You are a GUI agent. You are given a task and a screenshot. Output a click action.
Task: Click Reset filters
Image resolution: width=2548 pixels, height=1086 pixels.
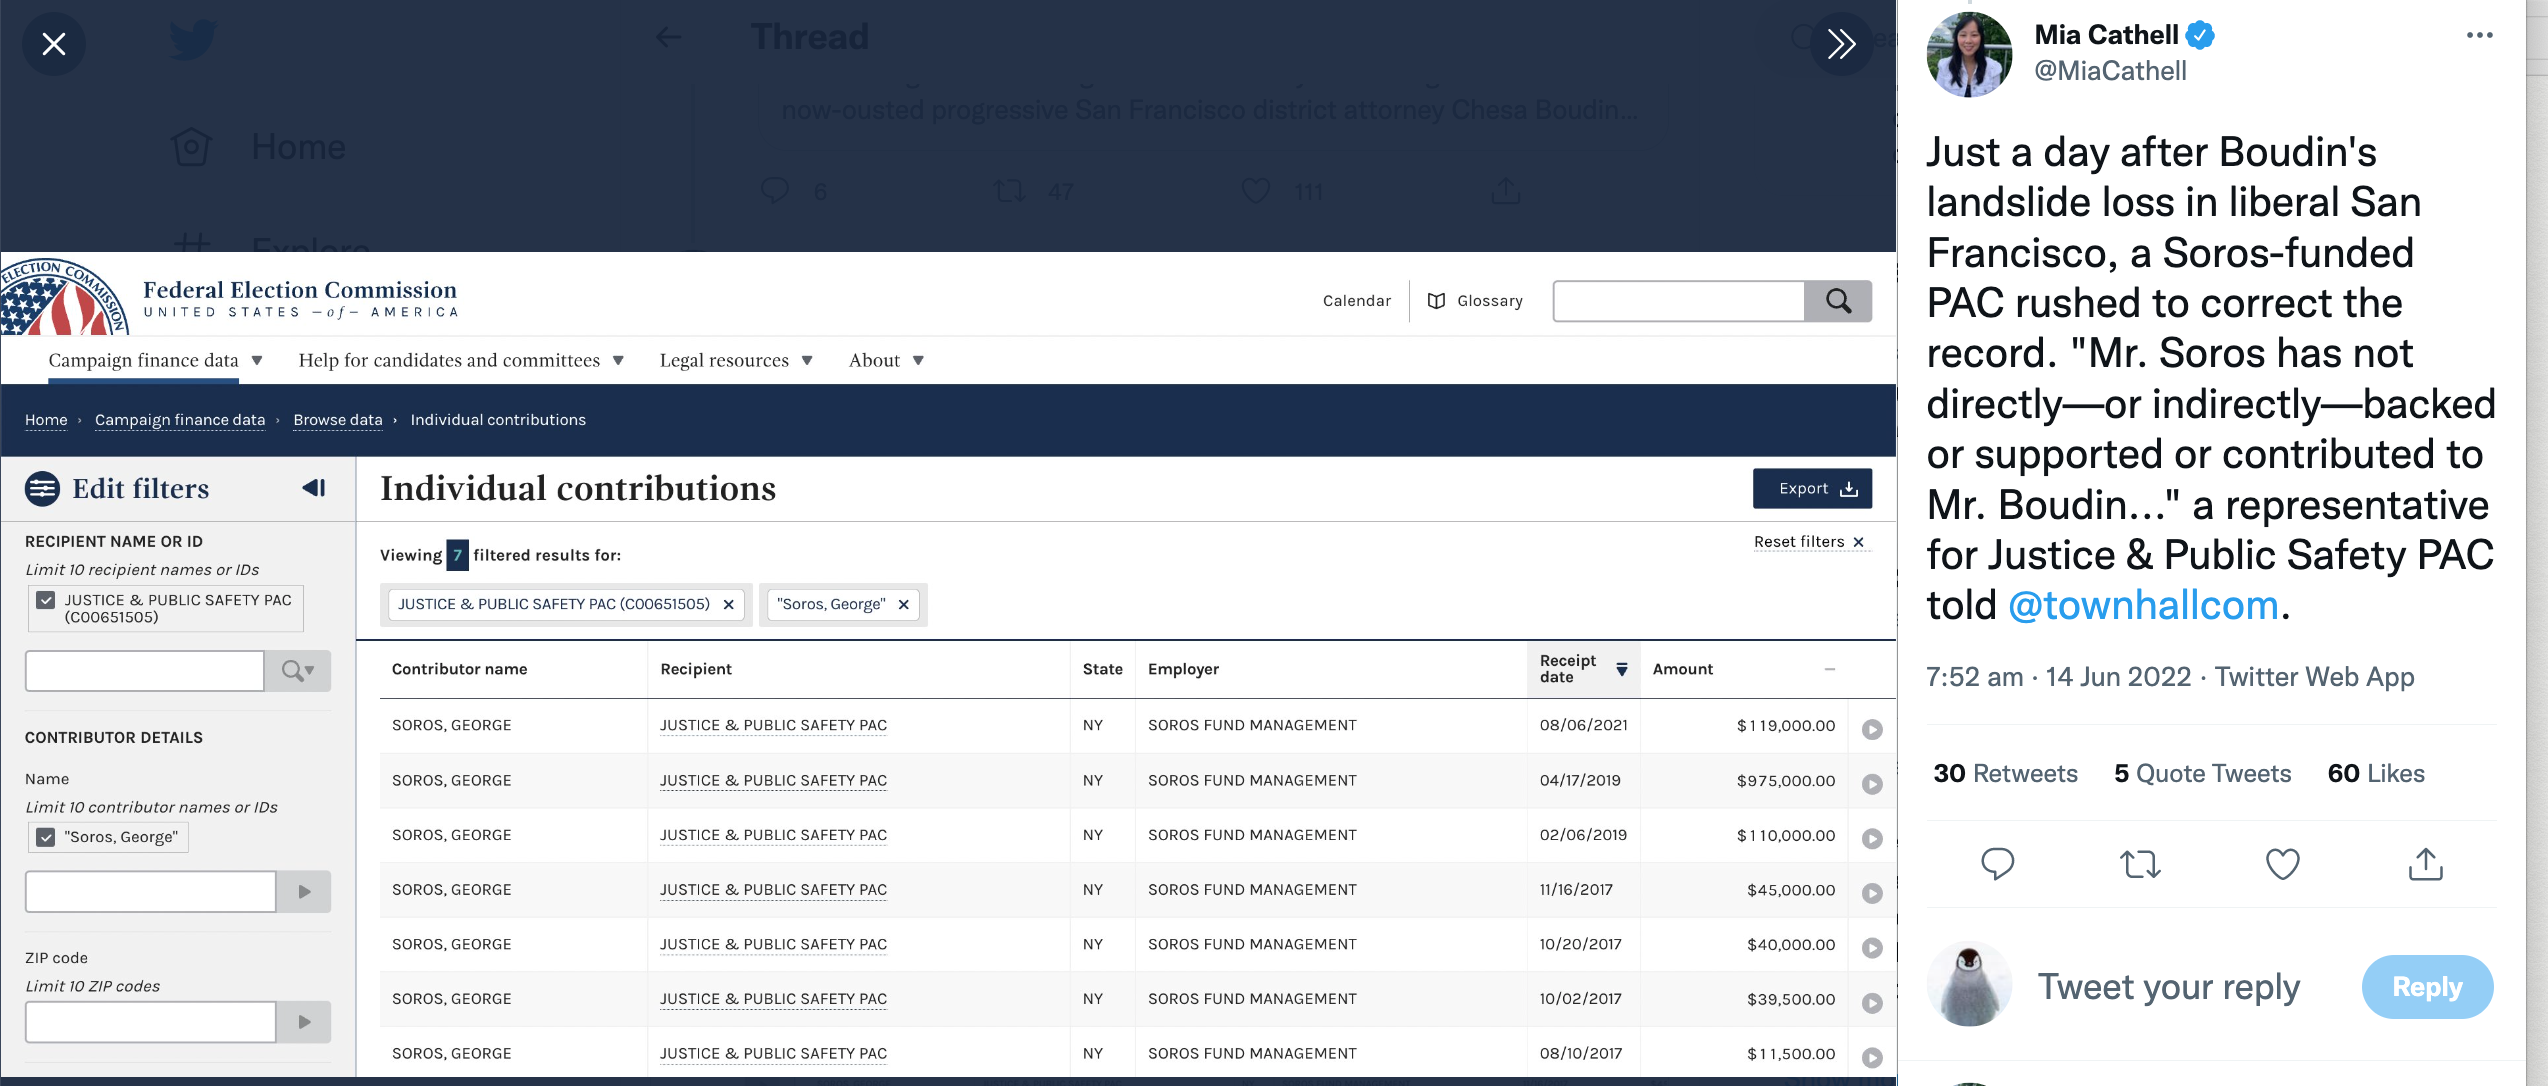pos(1809,542)
